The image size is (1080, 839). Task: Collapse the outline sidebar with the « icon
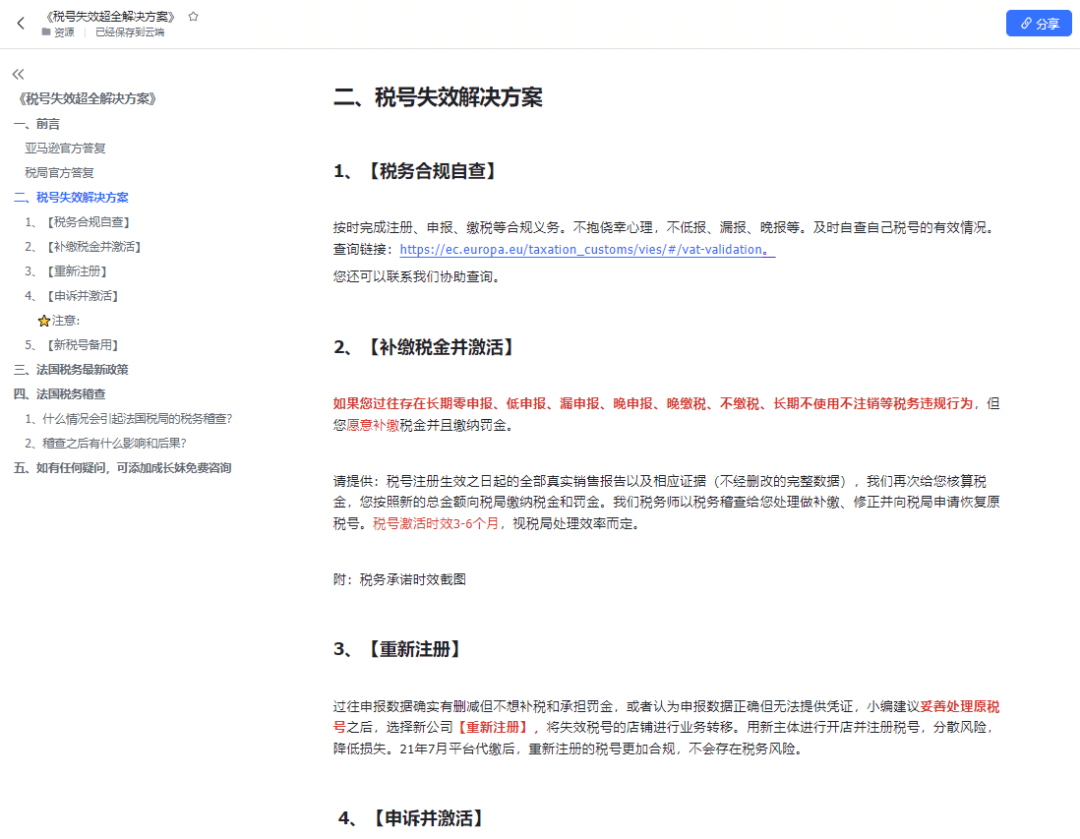point(17,73)
